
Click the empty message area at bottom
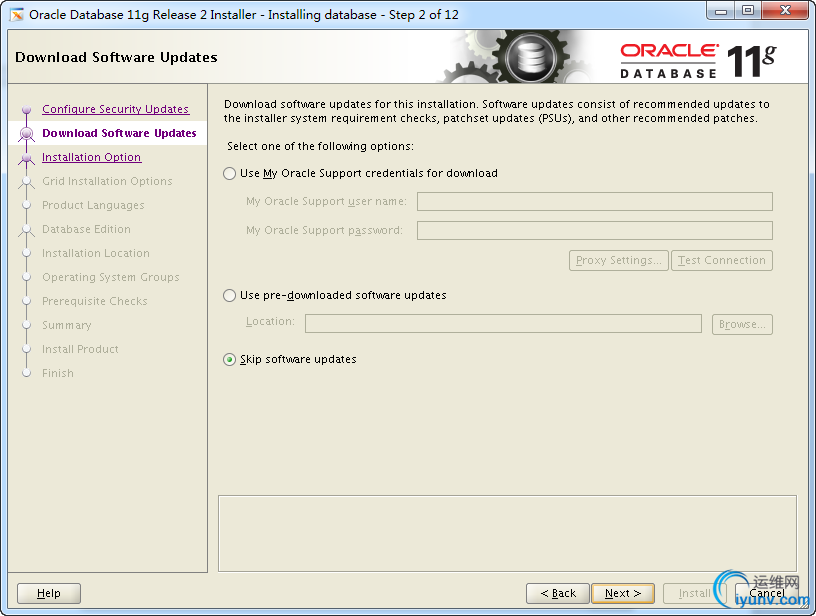pos(507,534)
